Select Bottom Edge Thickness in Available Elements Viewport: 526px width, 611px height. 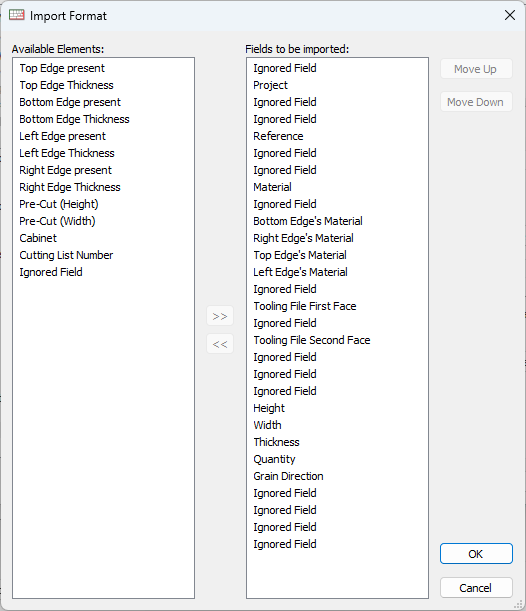click(x=74, y=119)
